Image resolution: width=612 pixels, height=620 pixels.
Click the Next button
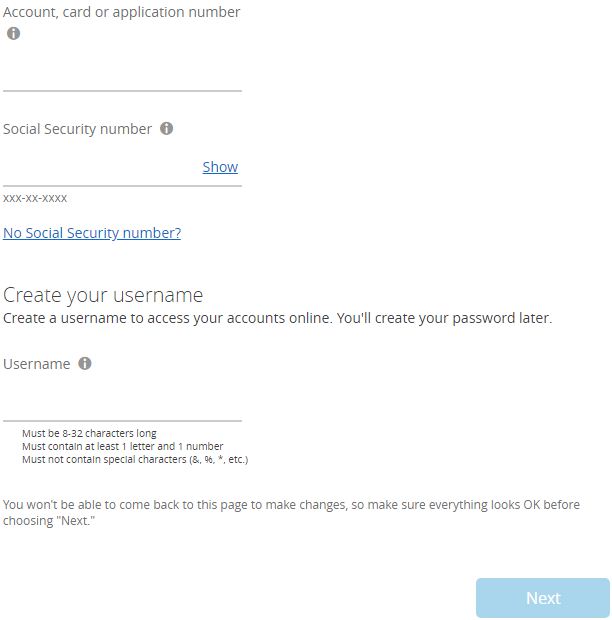tap(543, 598)
